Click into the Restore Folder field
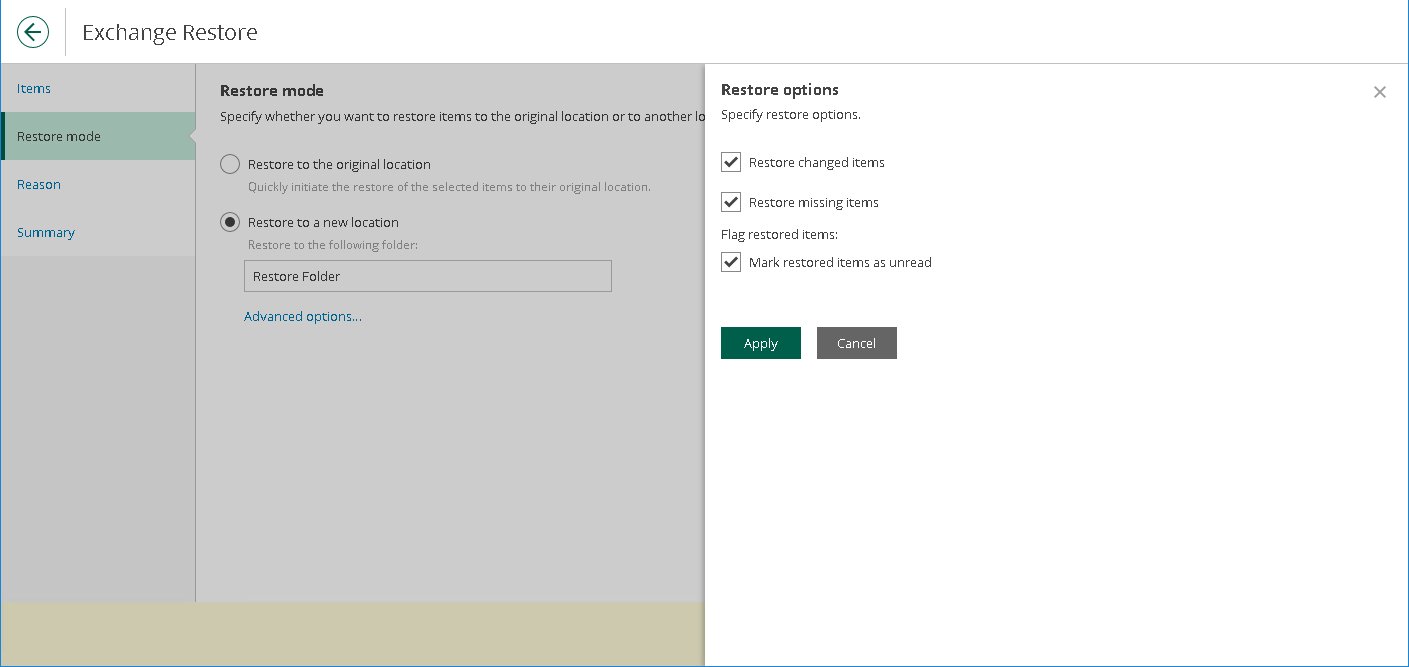The image size is (1409, 667). (x=427, y=277)
